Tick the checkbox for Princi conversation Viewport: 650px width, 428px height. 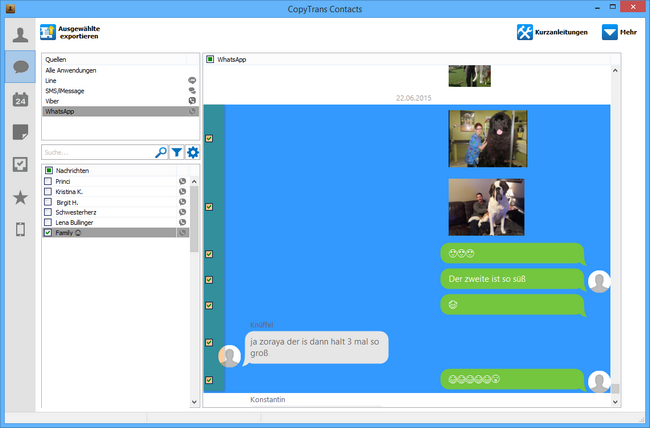tap(48, 181)
